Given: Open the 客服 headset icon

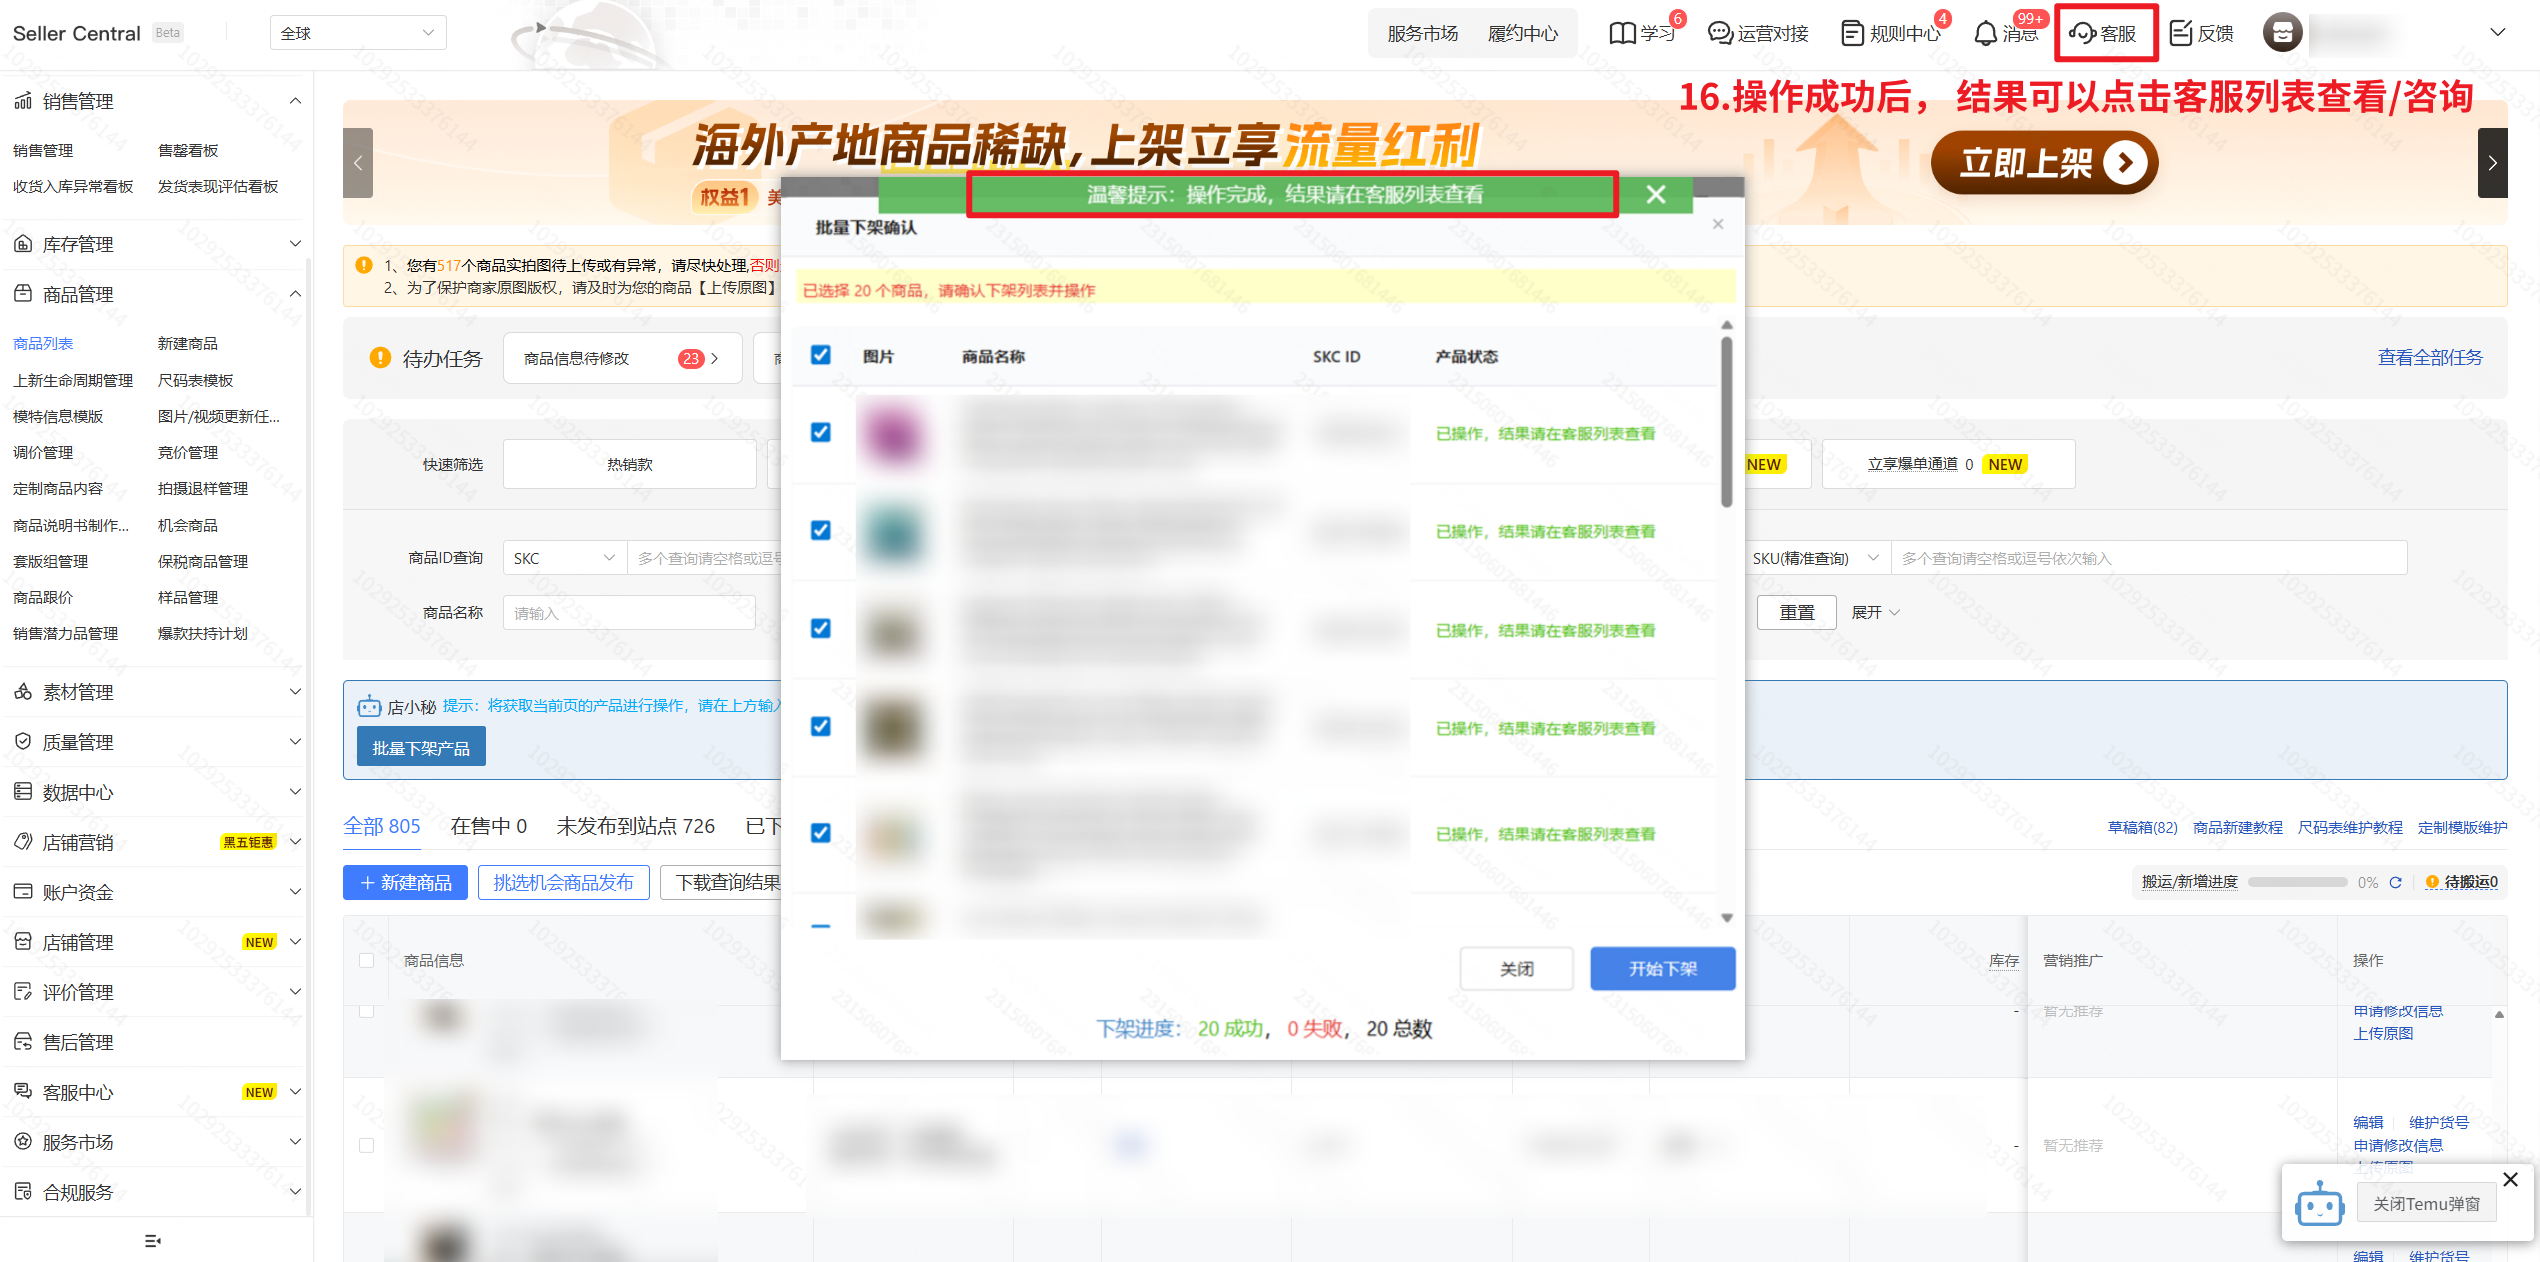Looking at the screenshot, I should coord(2082,33).
